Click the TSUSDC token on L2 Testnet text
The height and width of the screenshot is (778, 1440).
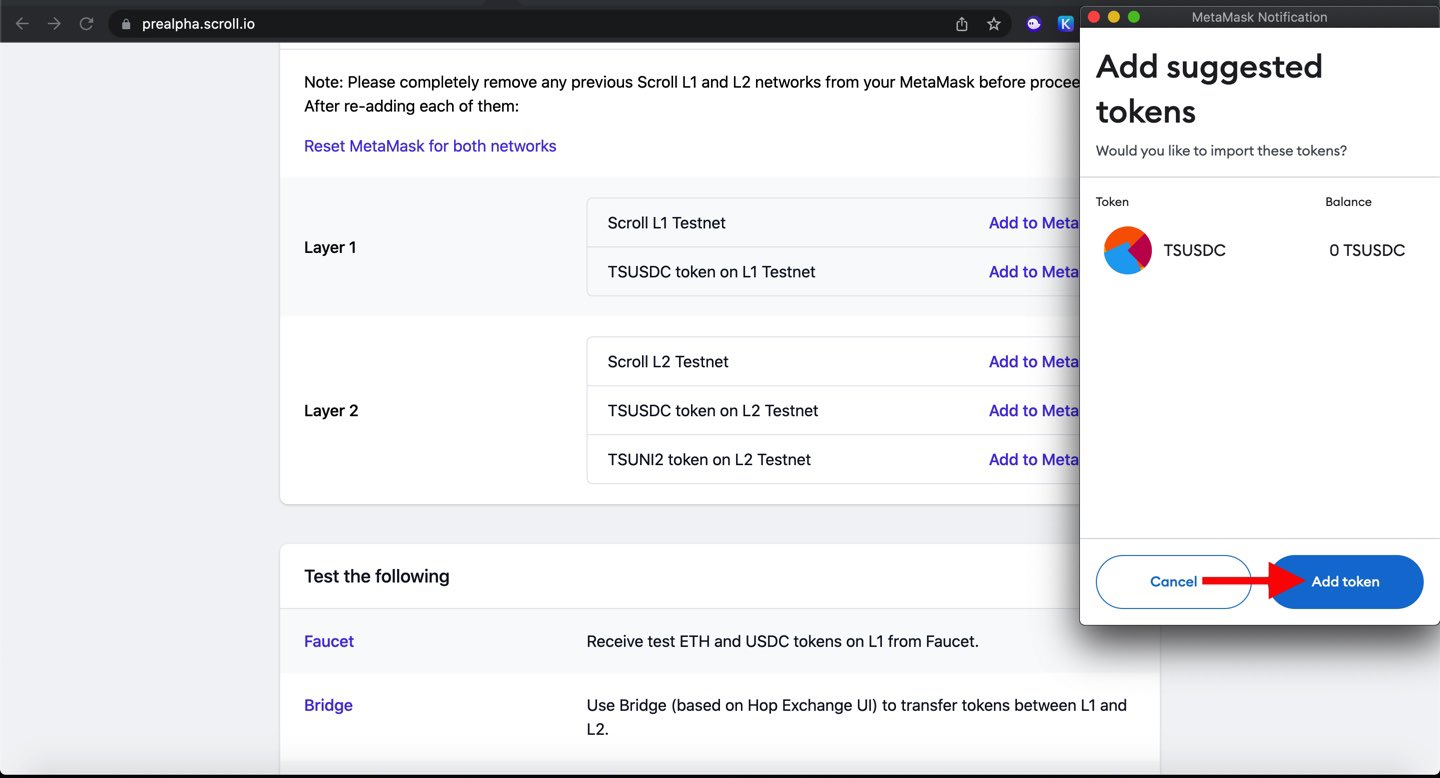713,411
